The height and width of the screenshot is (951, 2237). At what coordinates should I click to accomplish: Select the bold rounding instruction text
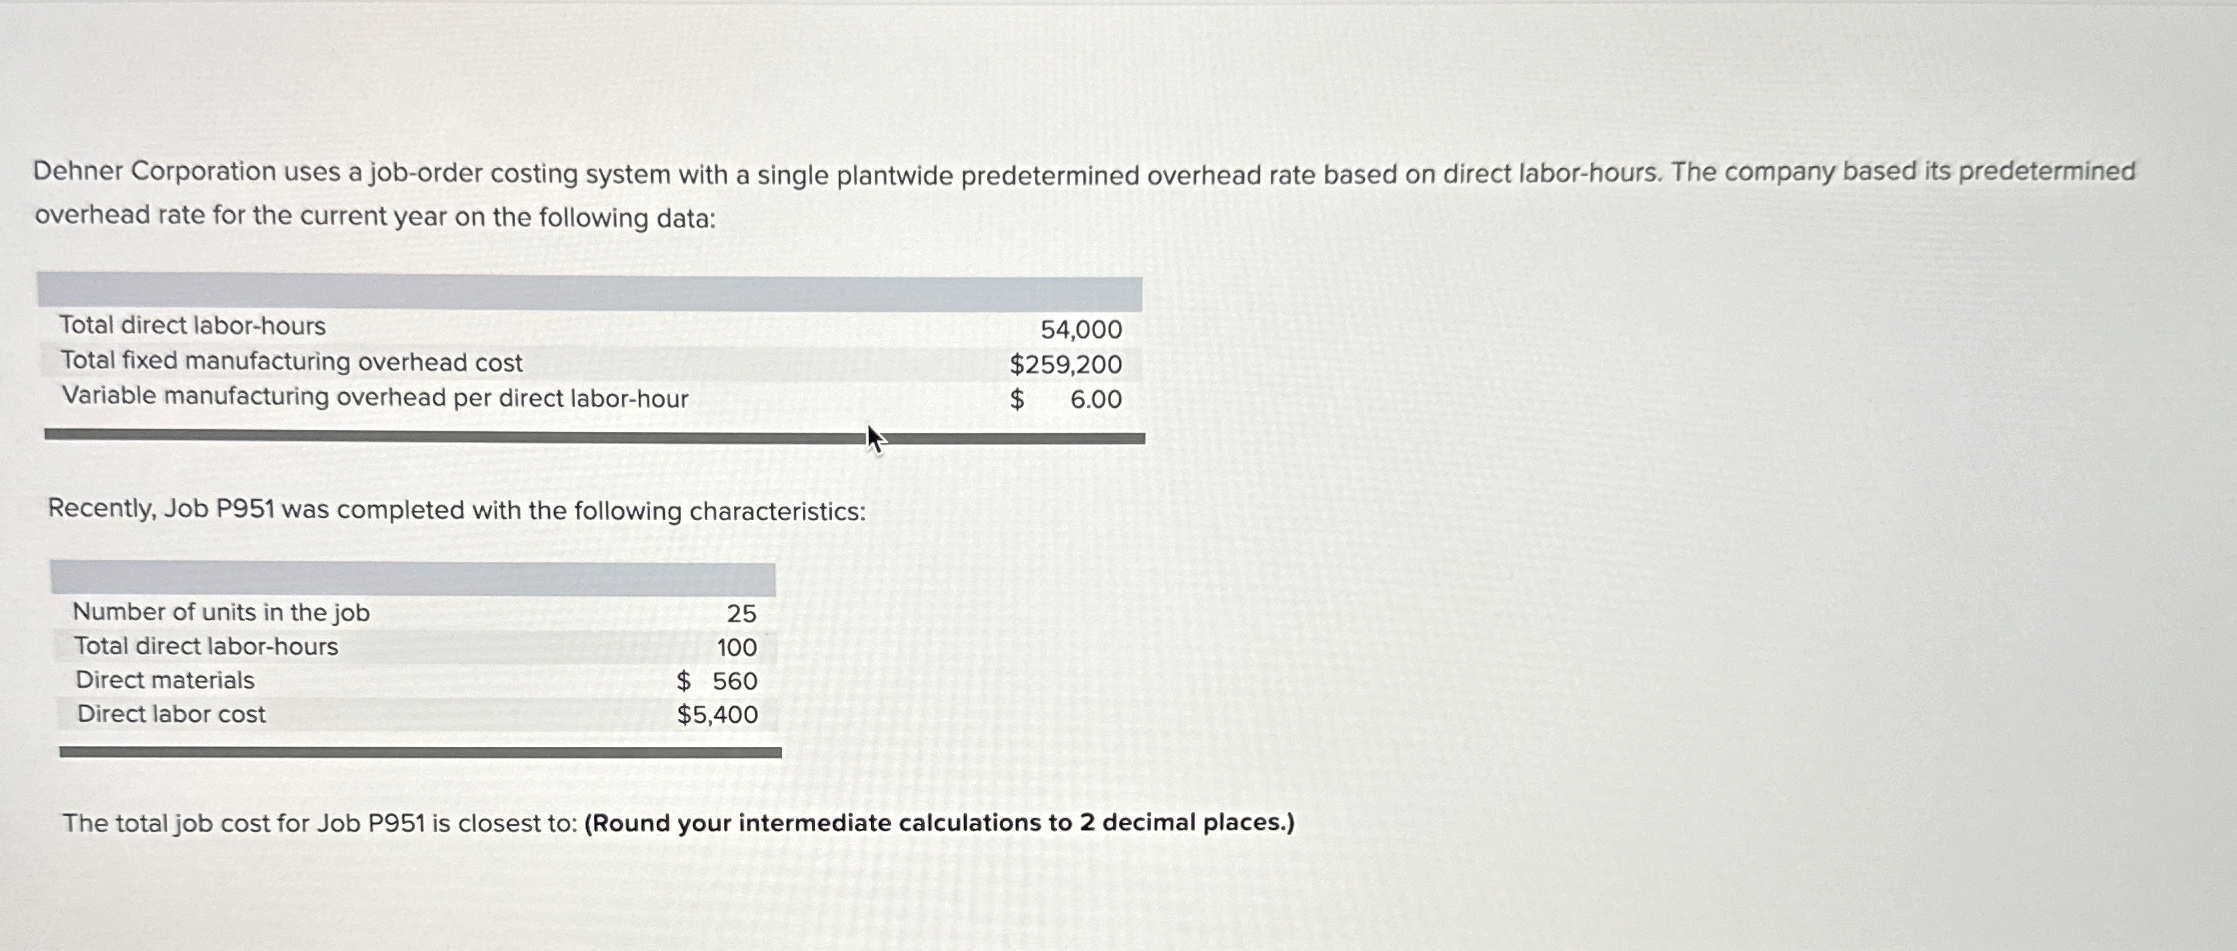pyautogui.click(x=939, y=823)
